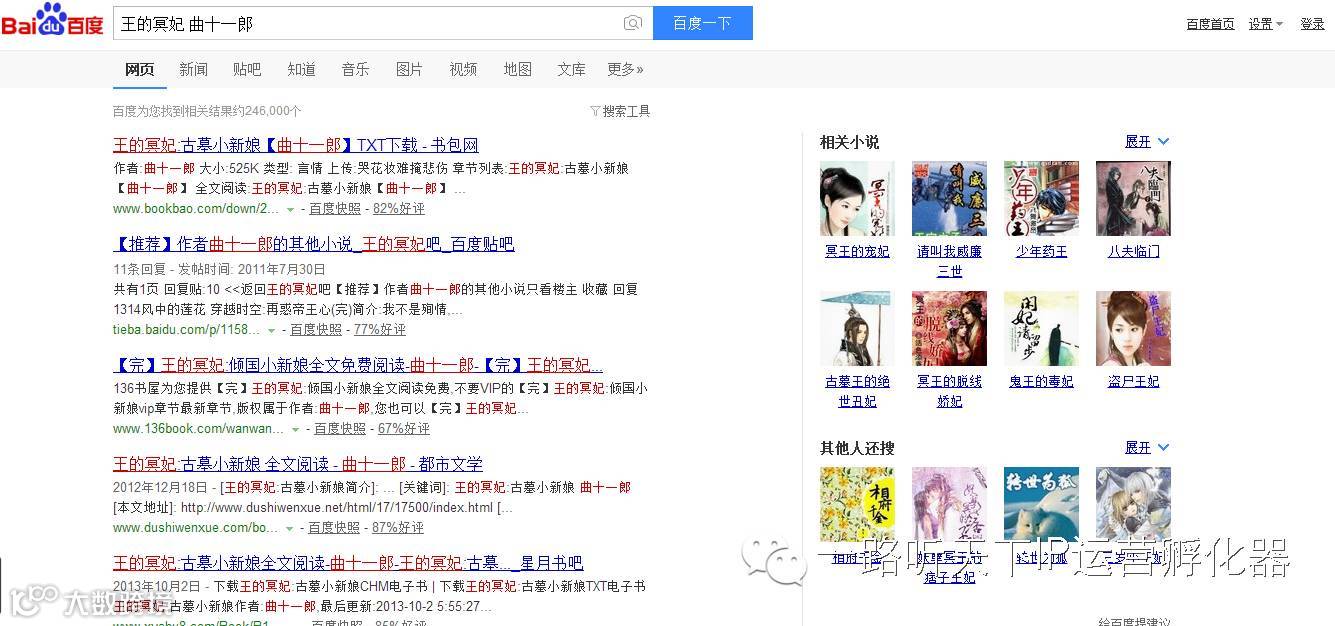This screenshot has width=1335, height=626.
Task: Click the Baidu logo
Action: point(52,21)
